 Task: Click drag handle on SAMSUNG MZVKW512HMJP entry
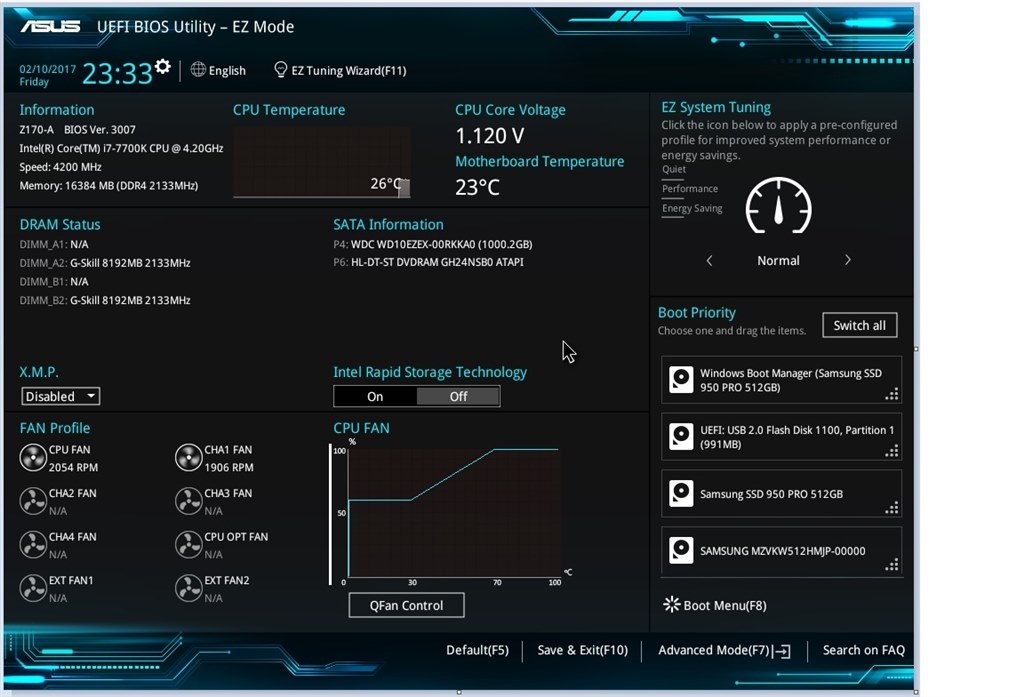[x=892, y=564]
